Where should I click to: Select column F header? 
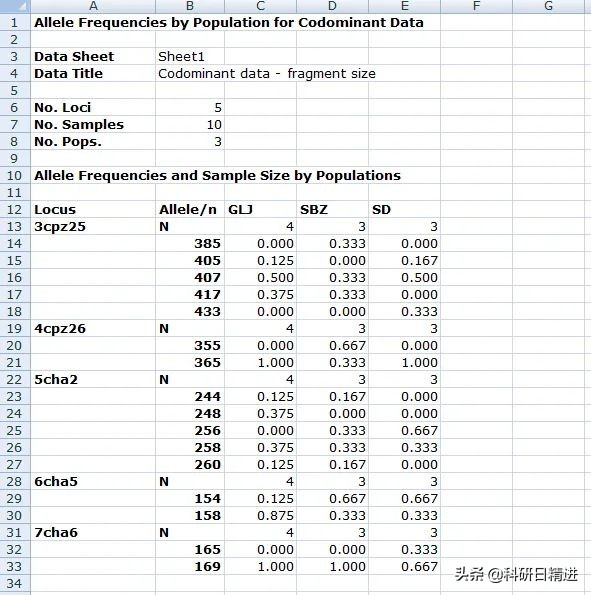click(476, 6)
